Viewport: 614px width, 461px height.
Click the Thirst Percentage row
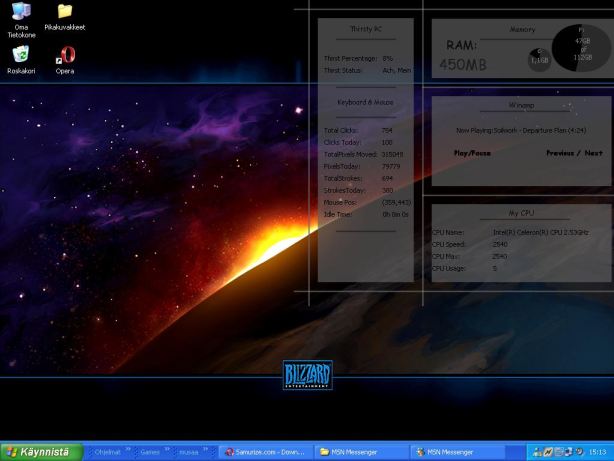click(358, 58)
